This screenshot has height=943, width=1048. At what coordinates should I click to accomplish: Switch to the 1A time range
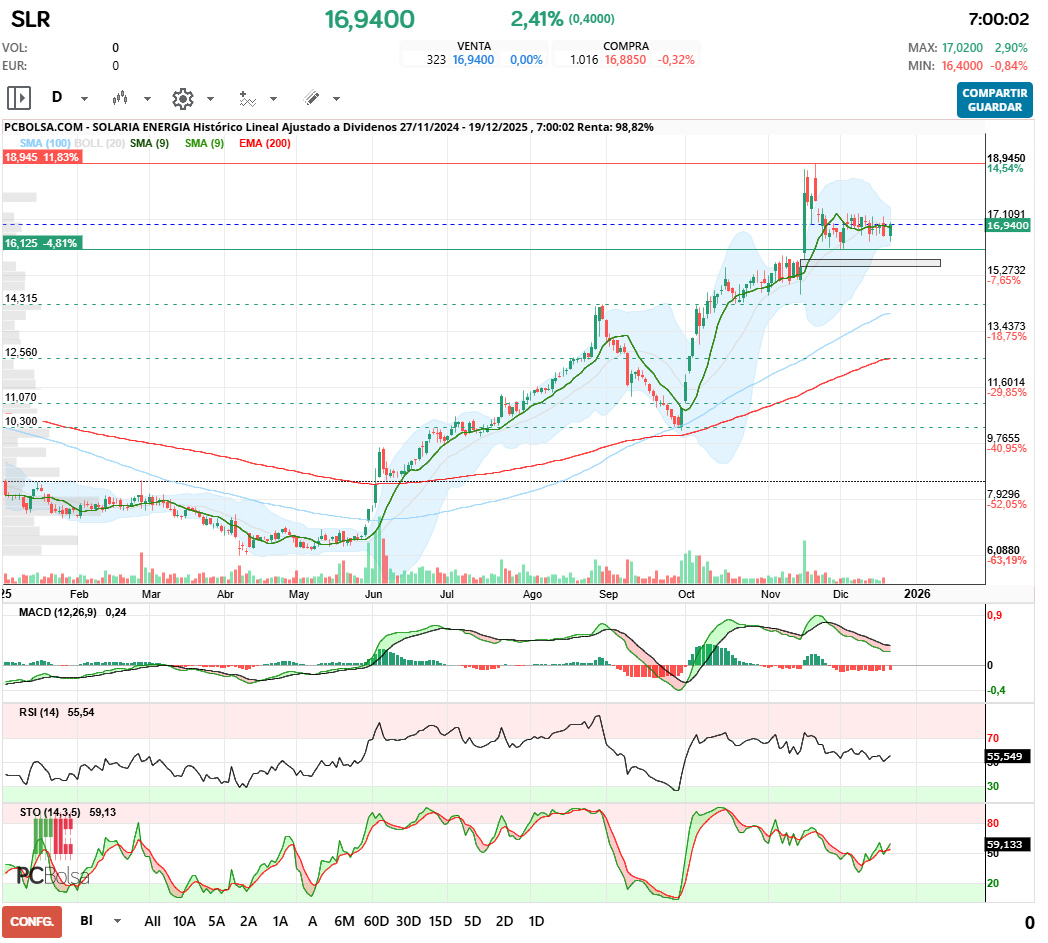point(280,921)
